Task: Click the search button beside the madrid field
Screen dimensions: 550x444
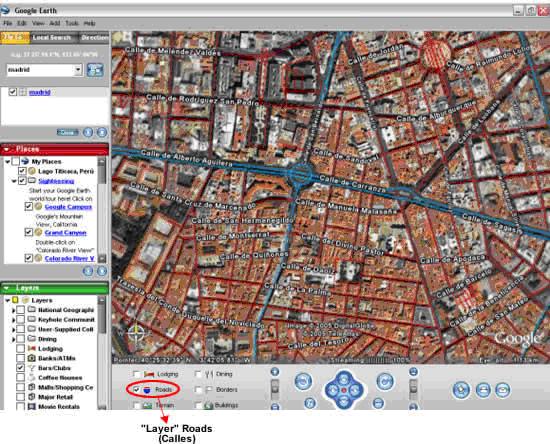Action: coord(95,70)
